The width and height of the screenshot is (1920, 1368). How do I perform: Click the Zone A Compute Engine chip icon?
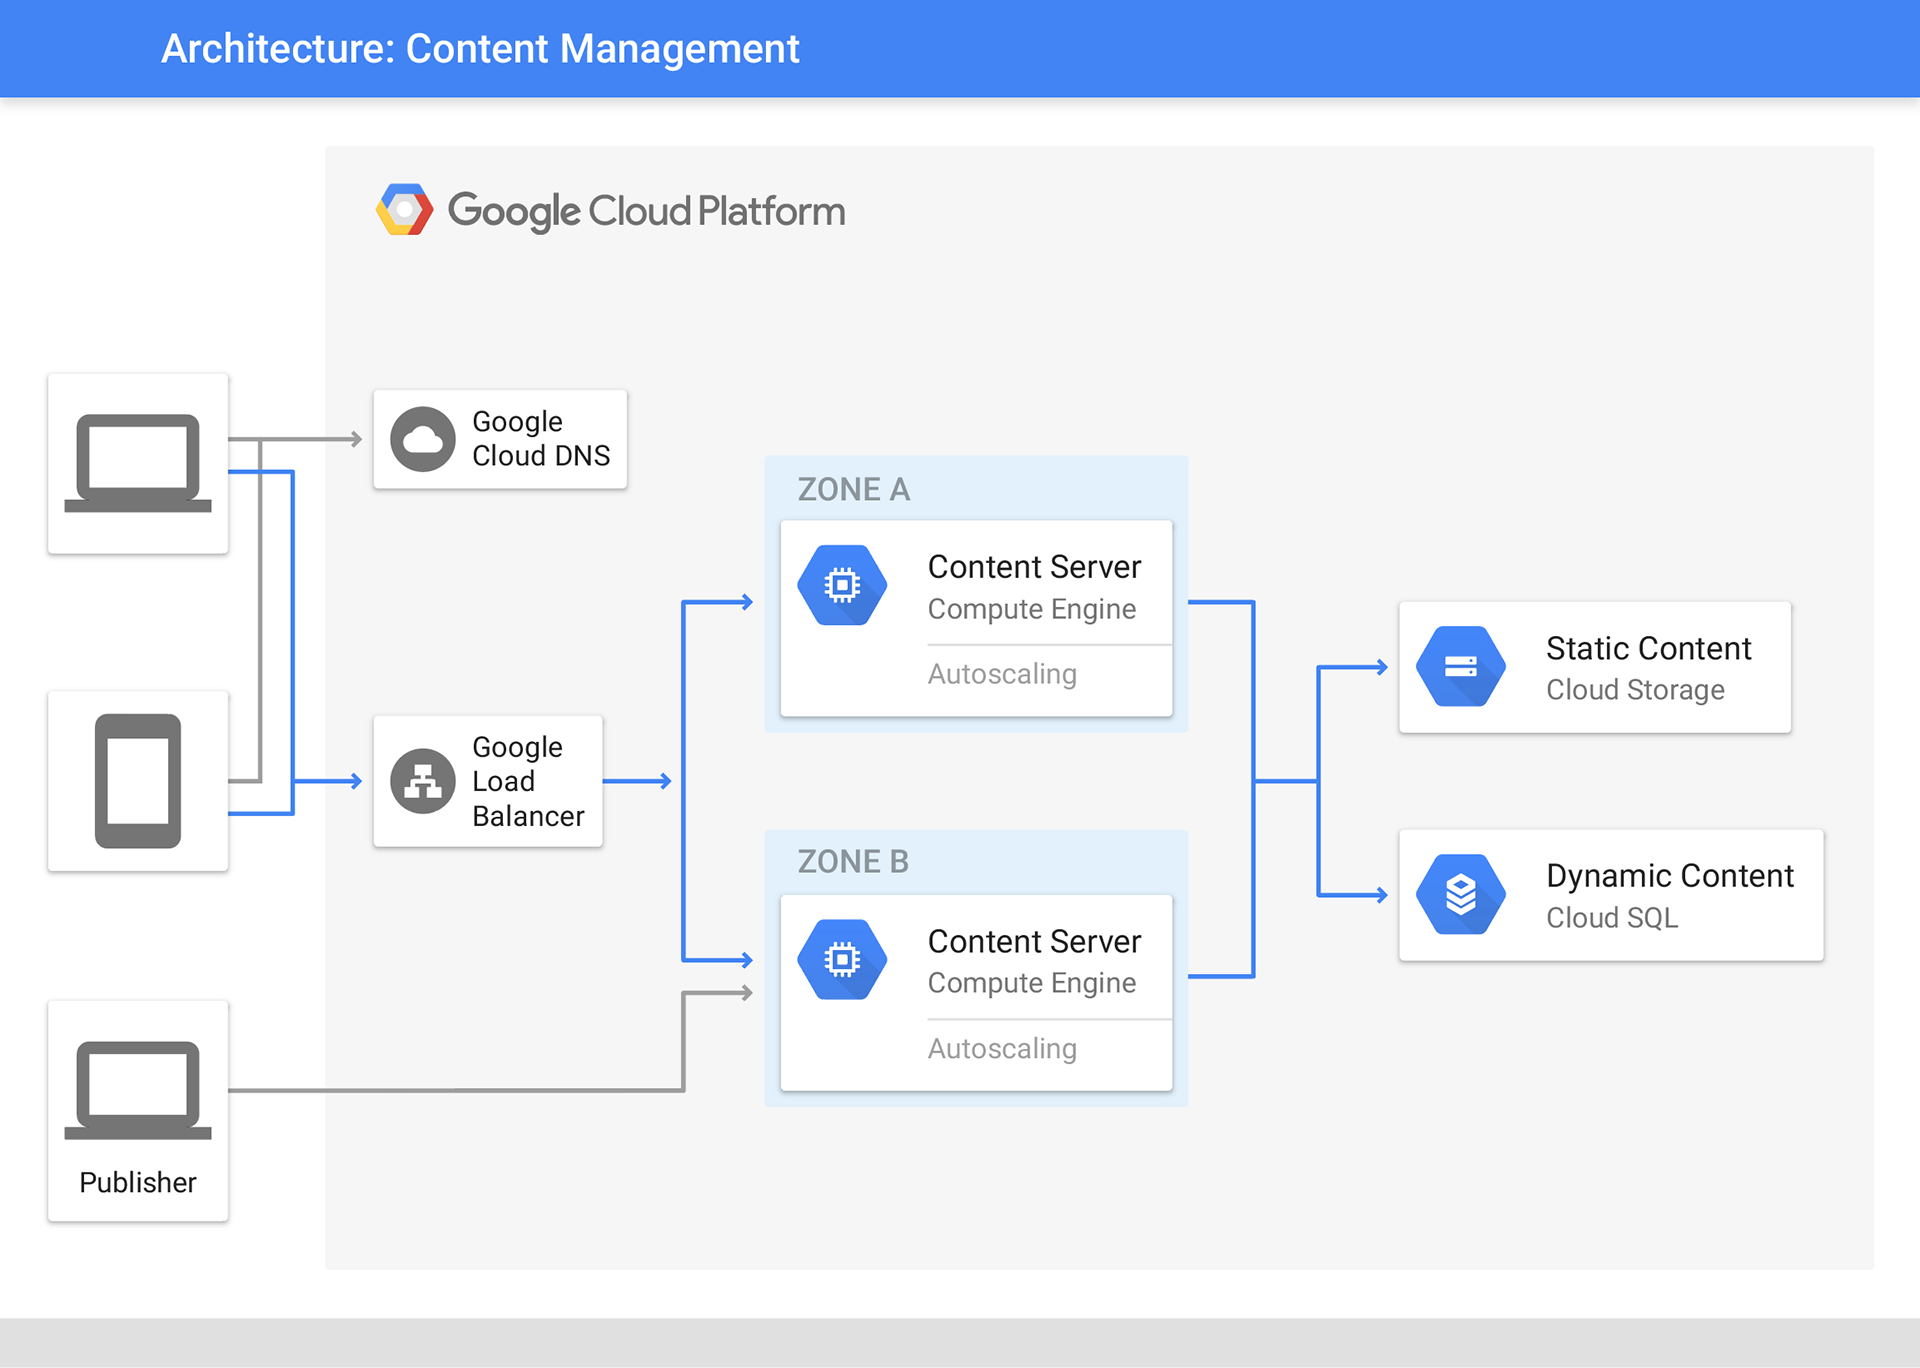pyautogui.click(x=842, y=585)
